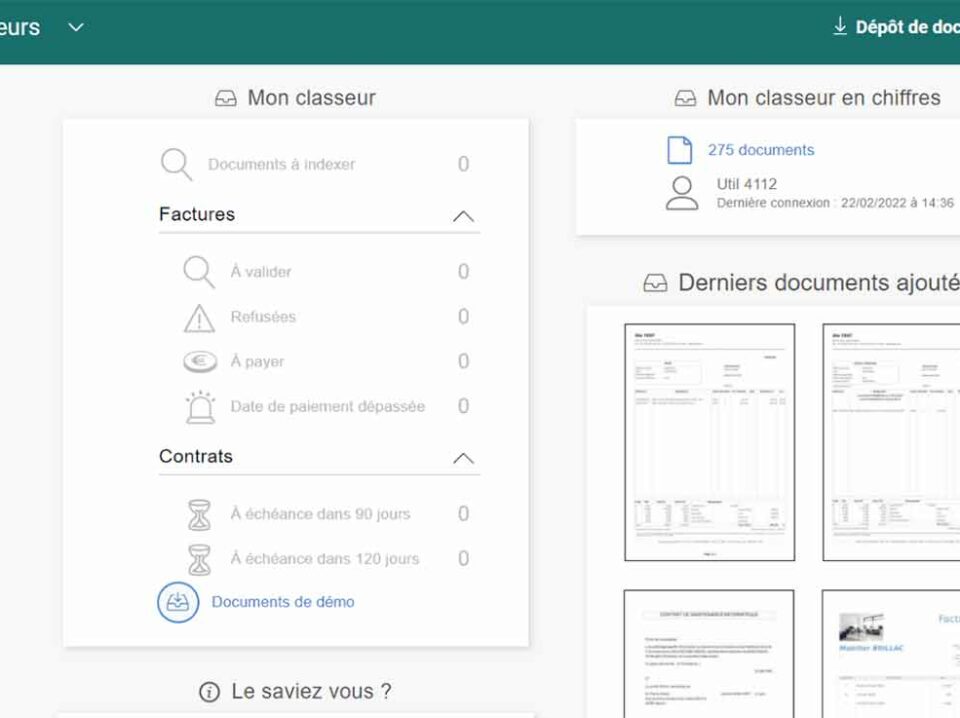
Task: Click the magnifier icon beside Documents à indexer
Action: [x=176, y=164]
